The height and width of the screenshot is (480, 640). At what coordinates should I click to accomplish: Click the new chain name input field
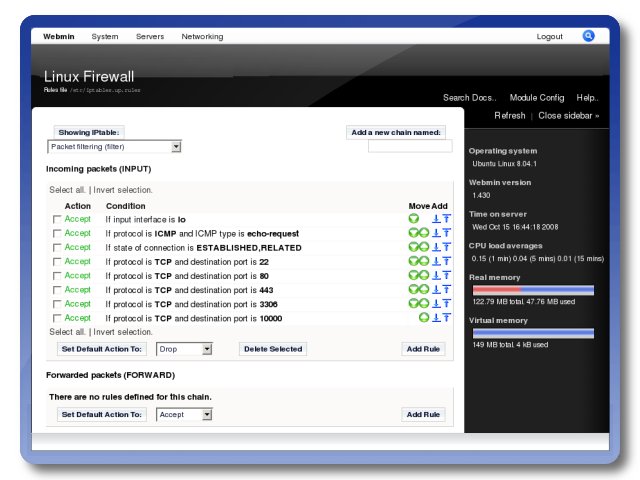point(396,147)
